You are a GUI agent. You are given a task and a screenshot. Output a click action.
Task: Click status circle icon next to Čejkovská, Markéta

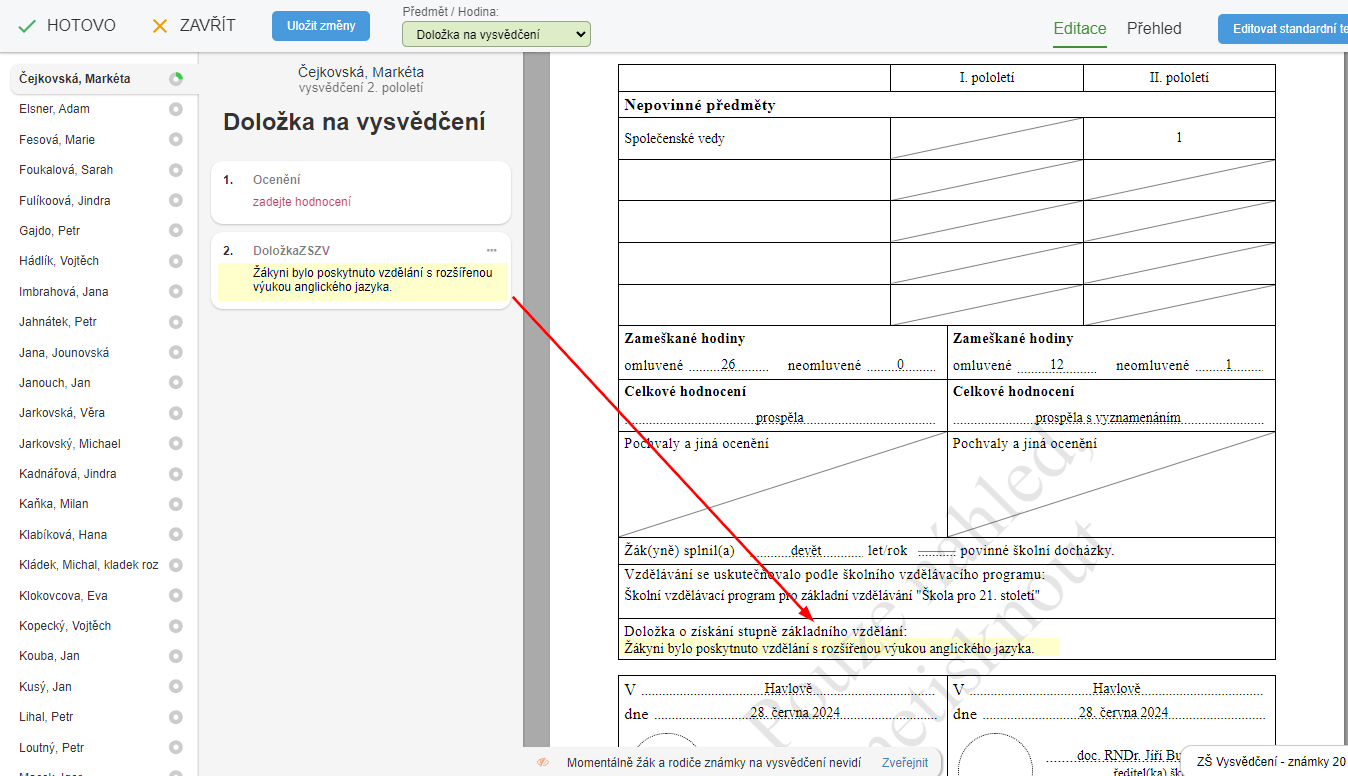point(176,79)
